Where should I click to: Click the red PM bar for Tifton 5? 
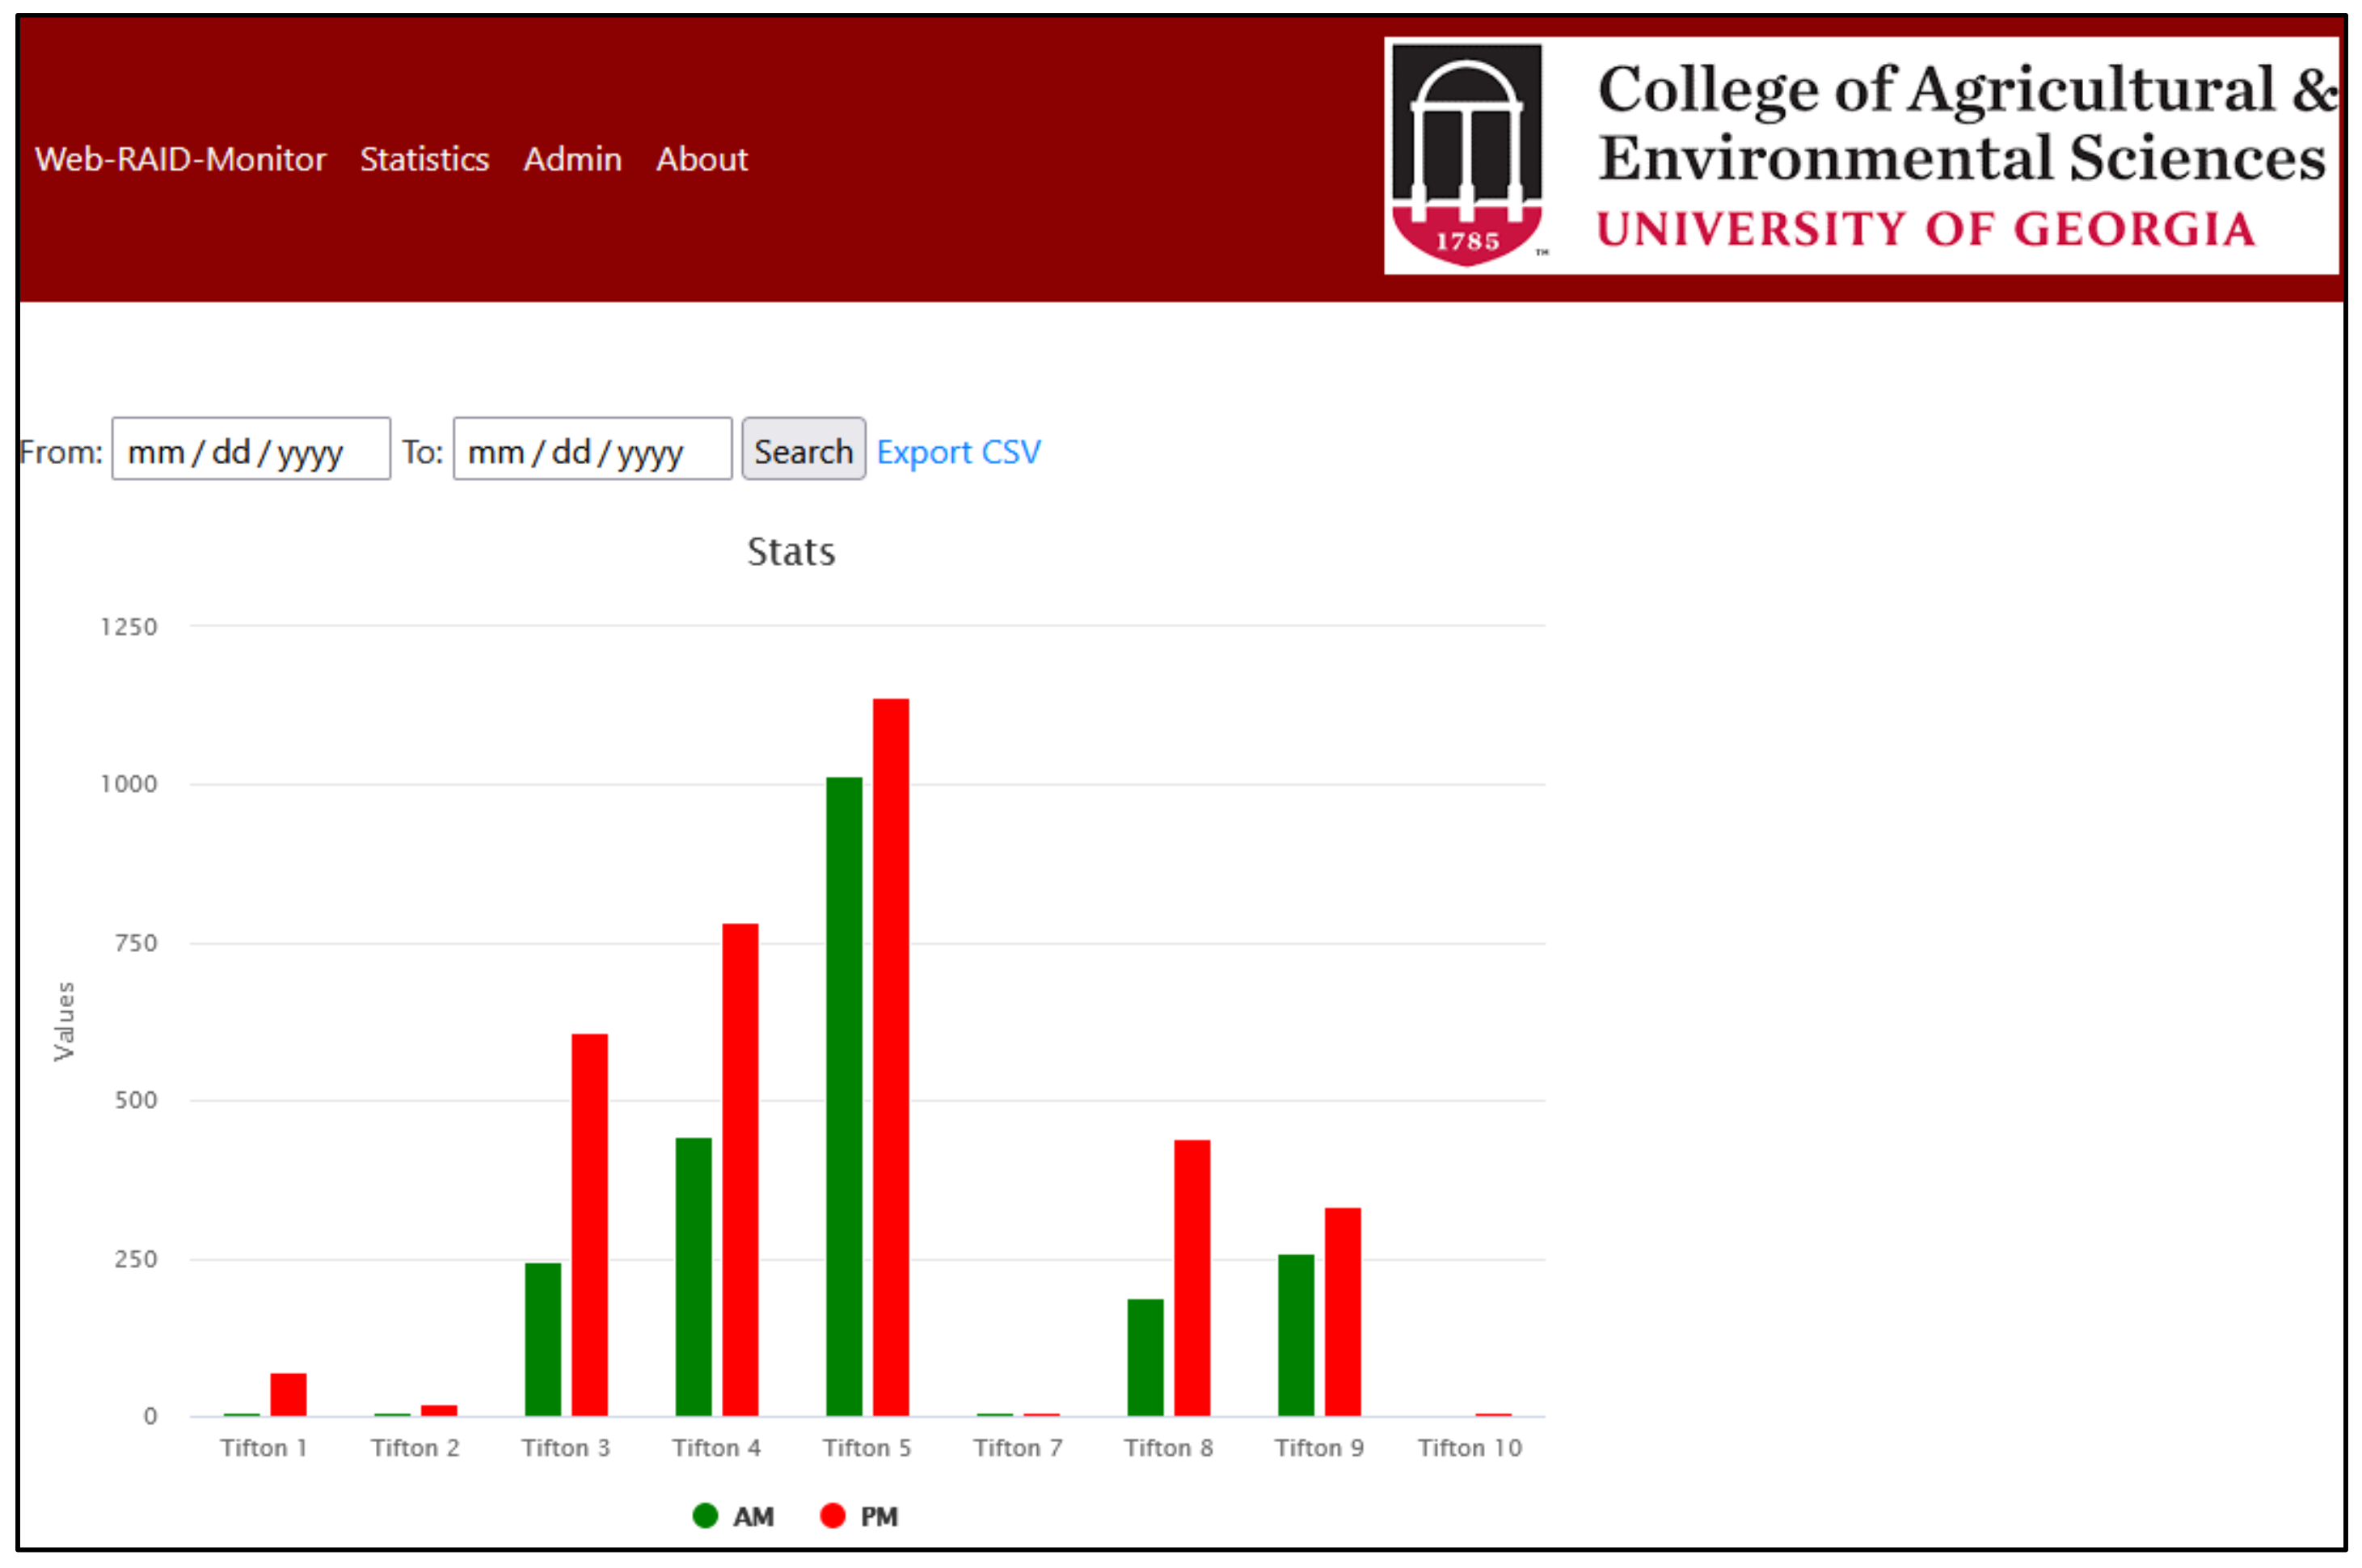890,1057
